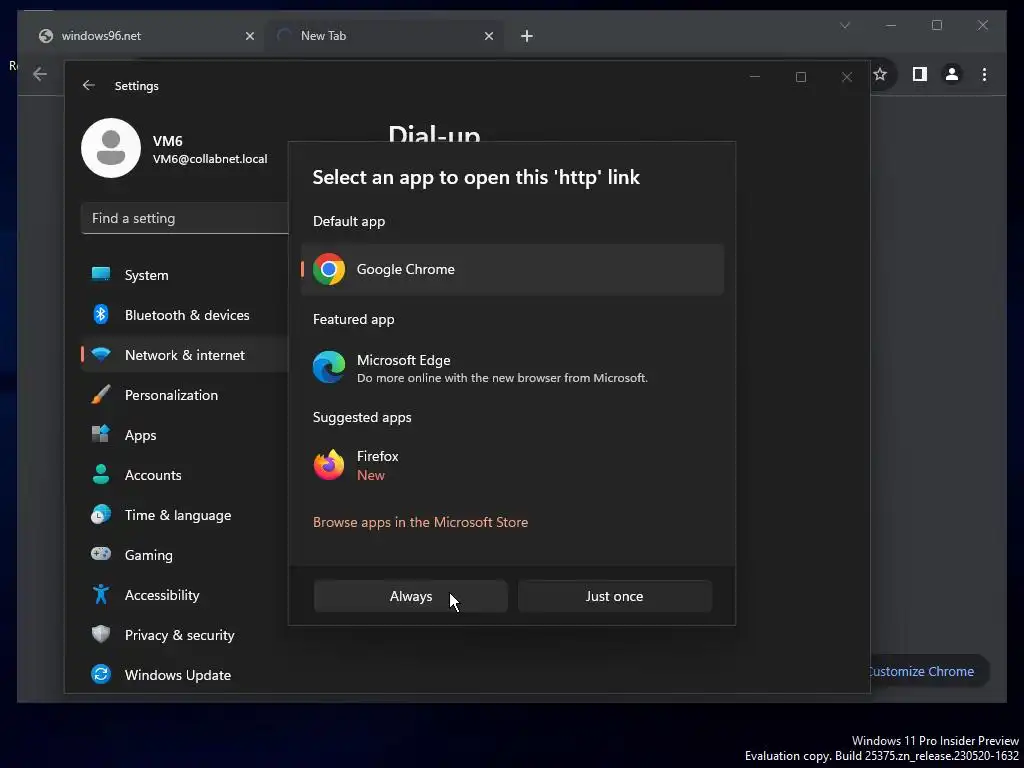Click the Network & internet Wi-Fi icon
The width and height of the screenshot is (1024, 768).
pos(101,355)
